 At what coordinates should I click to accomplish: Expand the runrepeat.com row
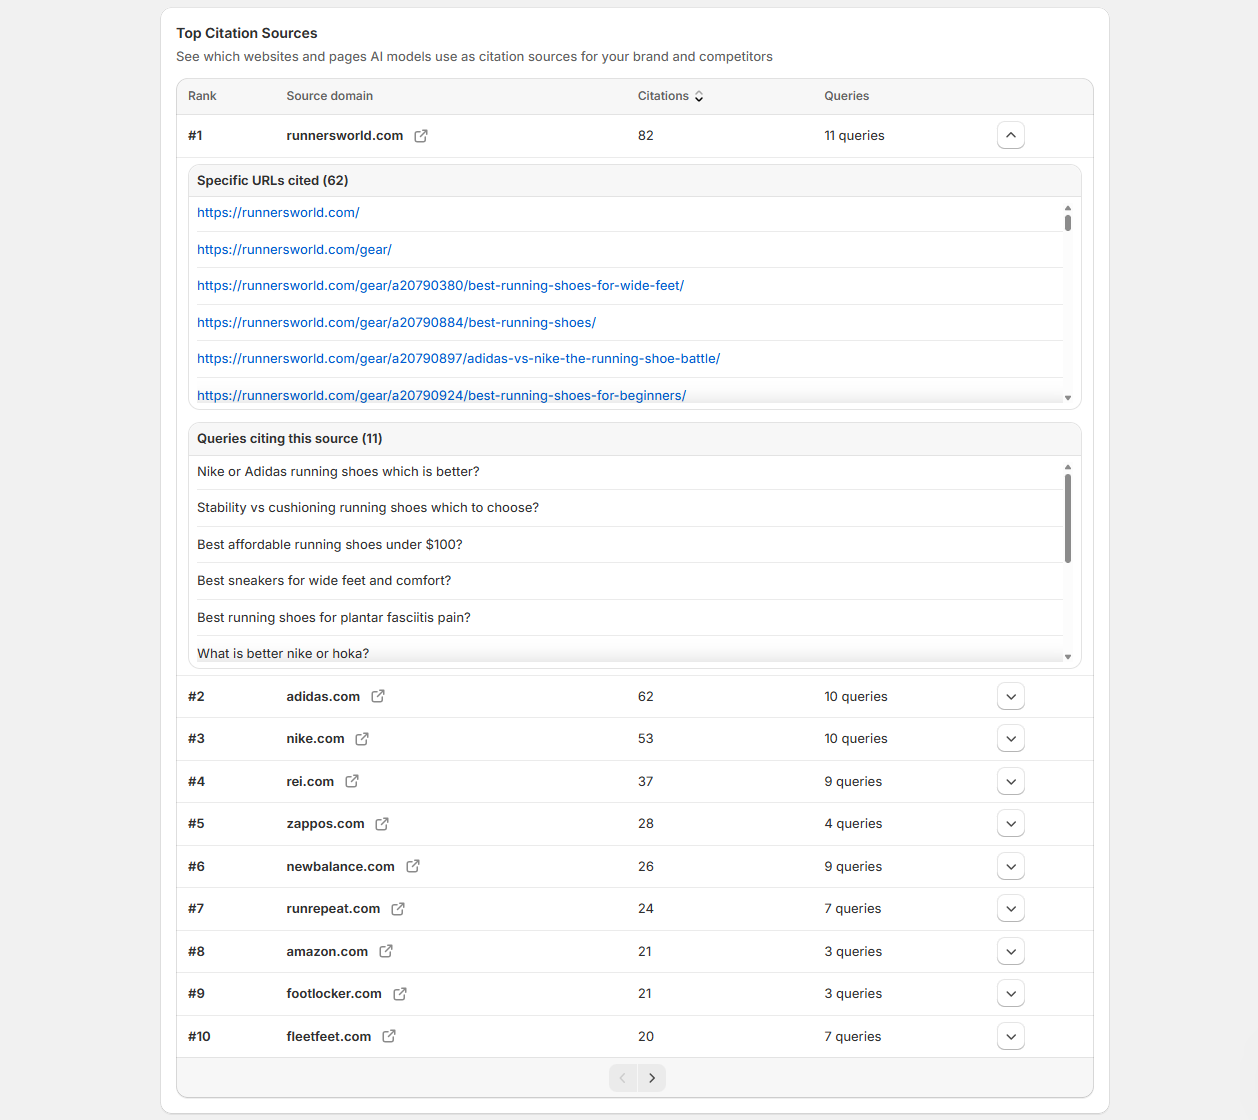pos(1011,909)
